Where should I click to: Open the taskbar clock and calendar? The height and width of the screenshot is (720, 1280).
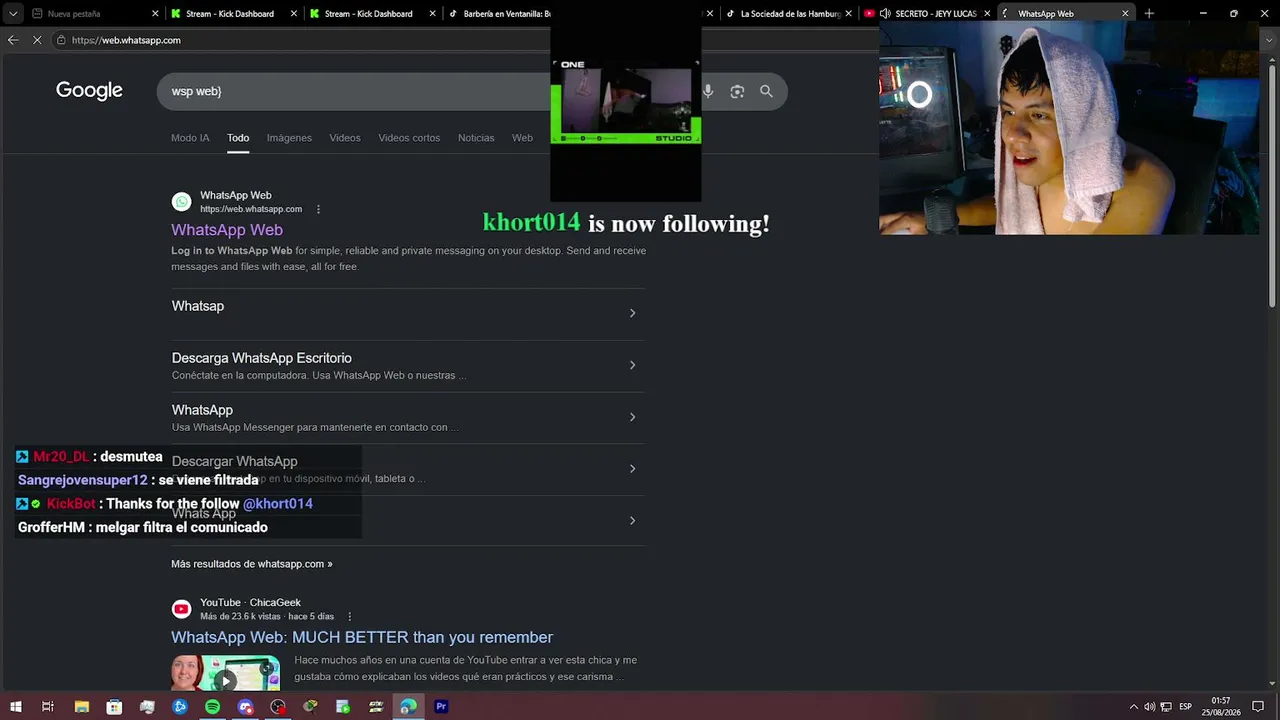click(x=1222, y=707)
